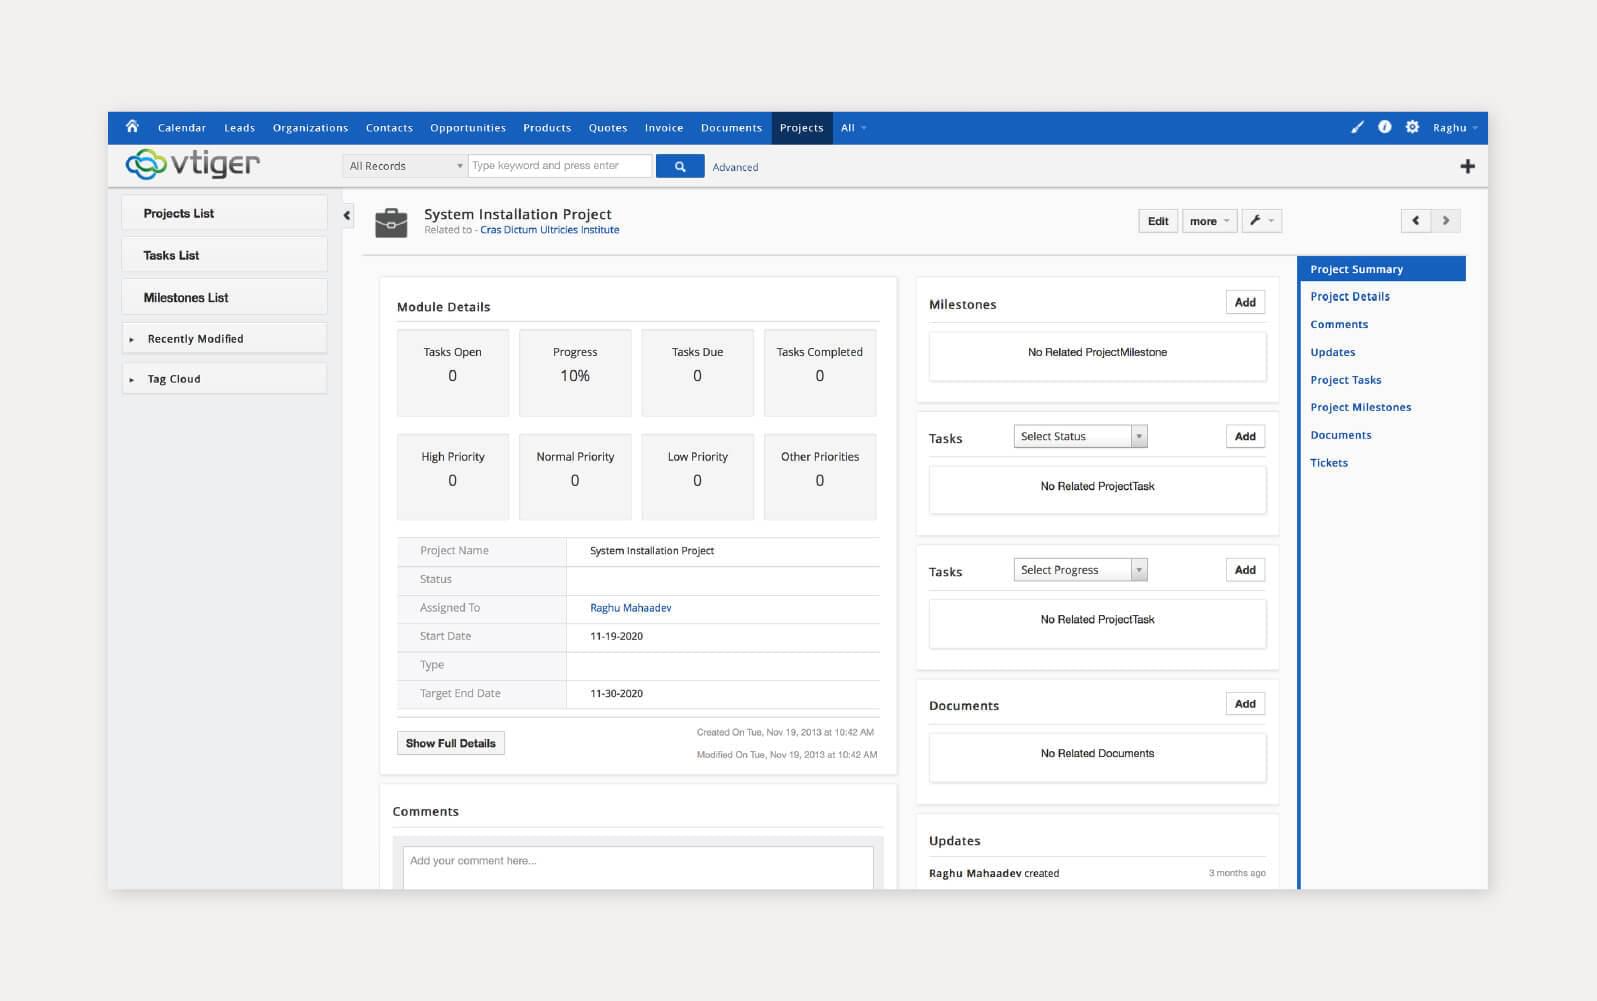Open Cras Dictum Ultricies Institute link
The height and width of the screenshot is (1001, 1597).
(549, 230)
